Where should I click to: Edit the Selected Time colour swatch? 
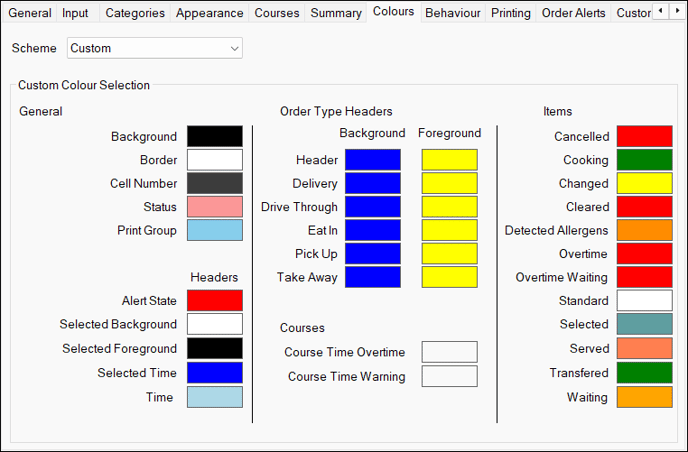(215, 373)
